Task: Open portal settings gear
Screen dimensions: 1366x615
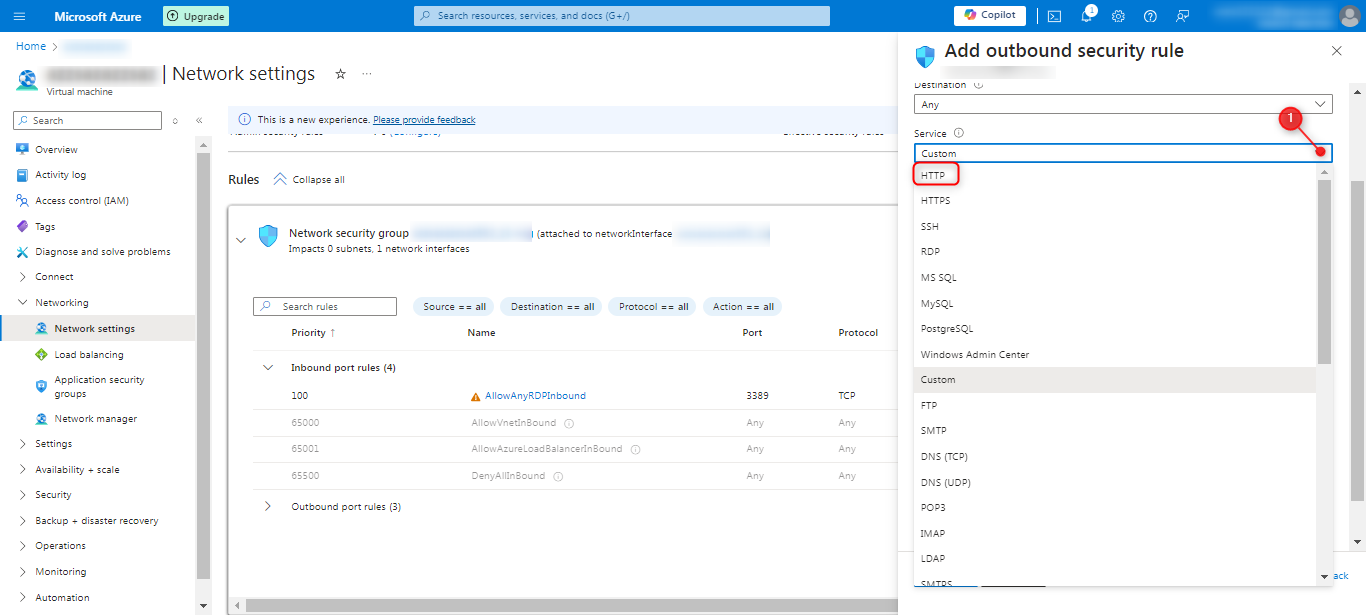Action: 1118,16
